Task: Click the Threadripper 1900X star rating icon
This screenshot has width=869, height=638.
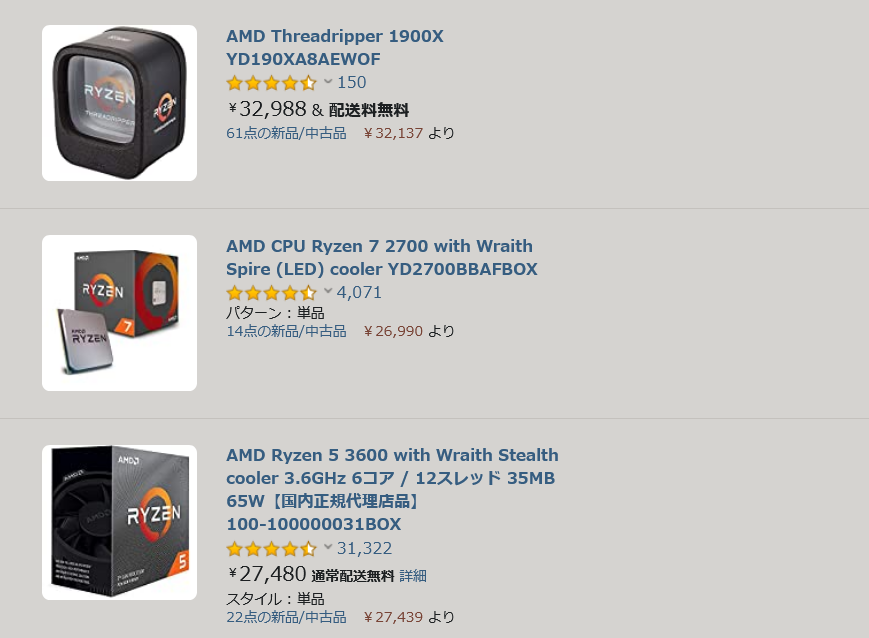Action: click(x=271, y=83)
